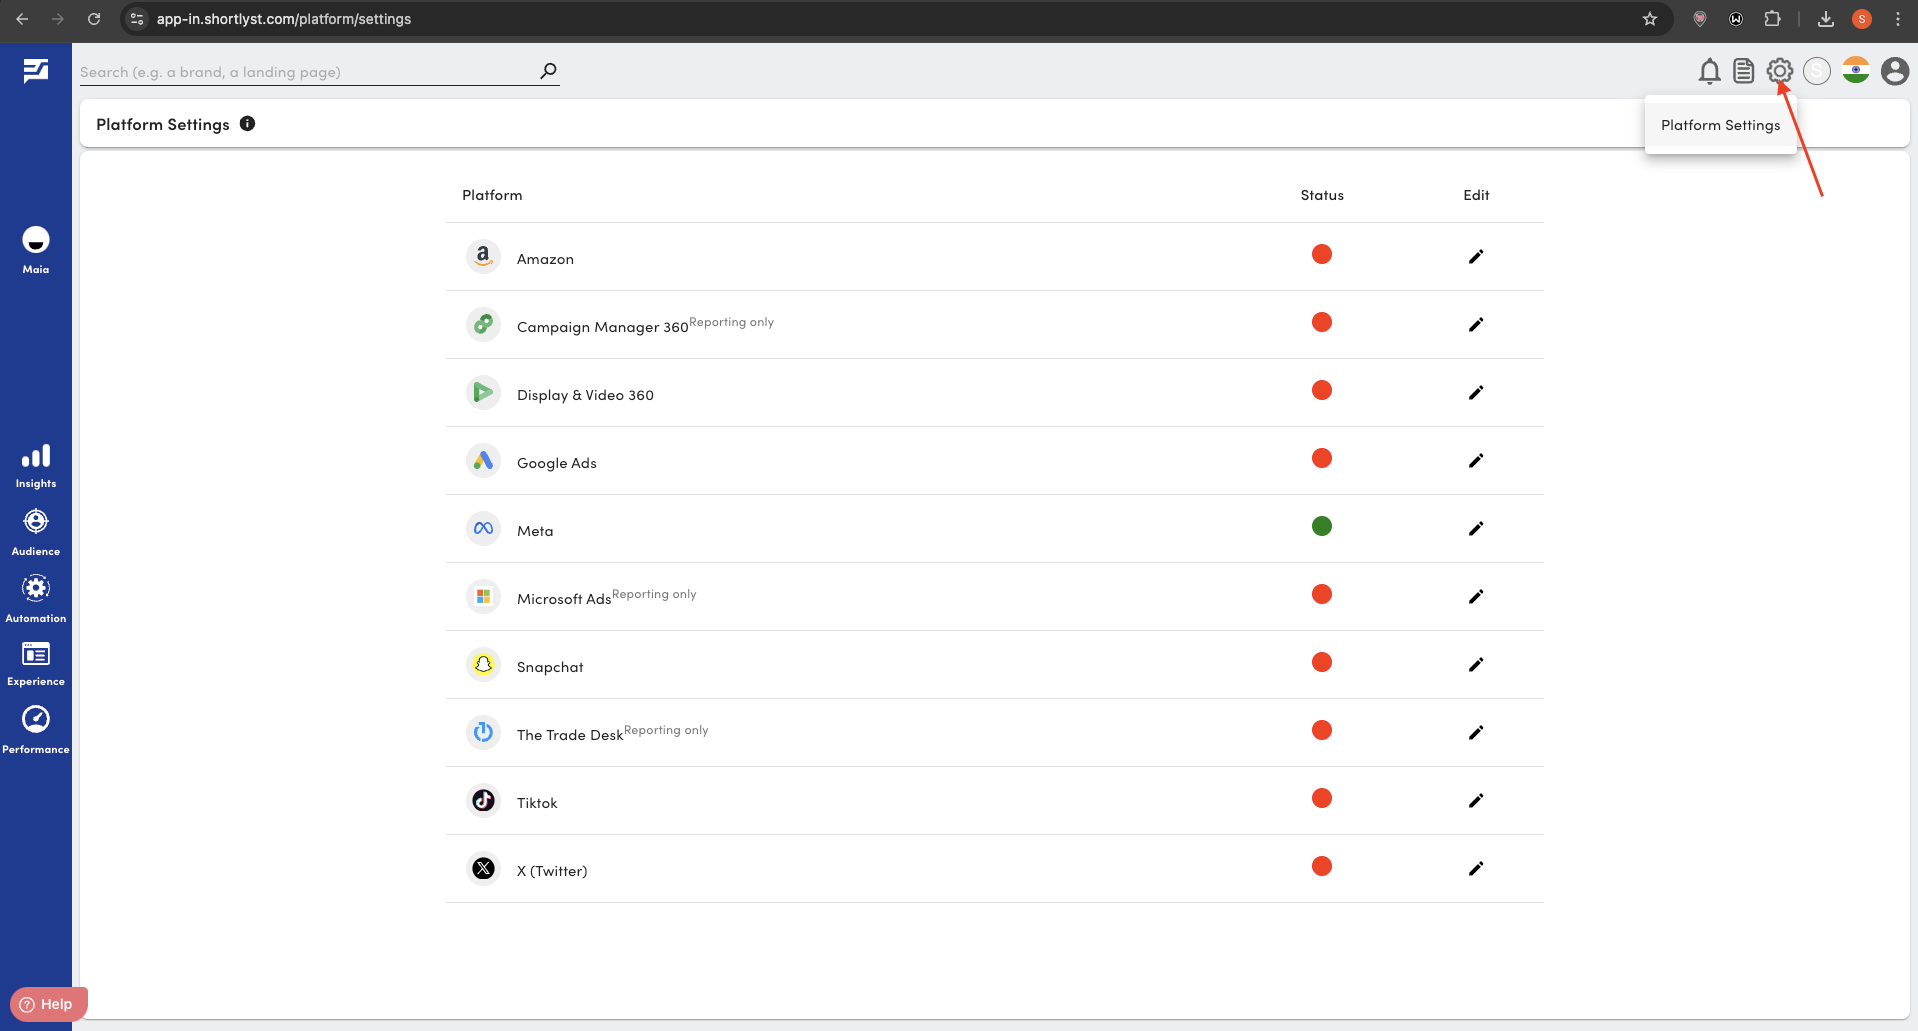1918x1031 pixels.
Task: Click the Amazon platform name
Action: [x=545, y=259]
